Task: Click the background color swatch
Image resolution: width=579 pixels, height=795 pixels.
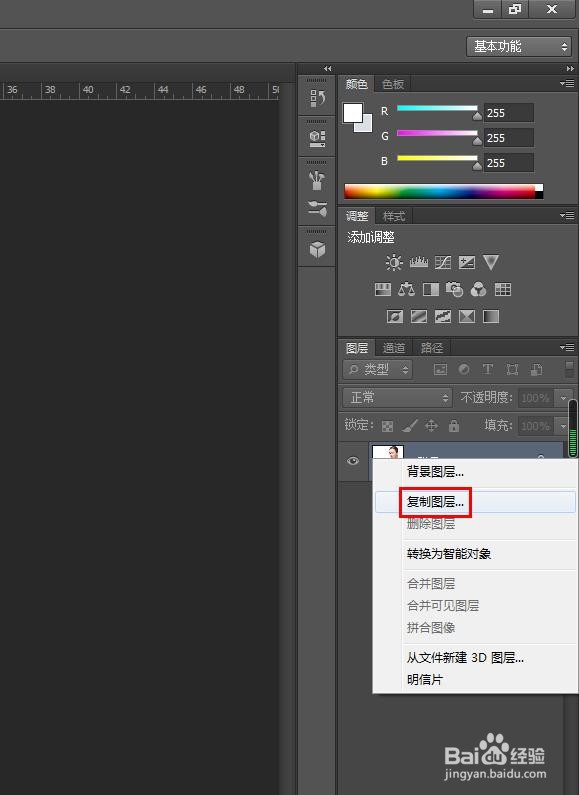Action: (x=368, y=127)
